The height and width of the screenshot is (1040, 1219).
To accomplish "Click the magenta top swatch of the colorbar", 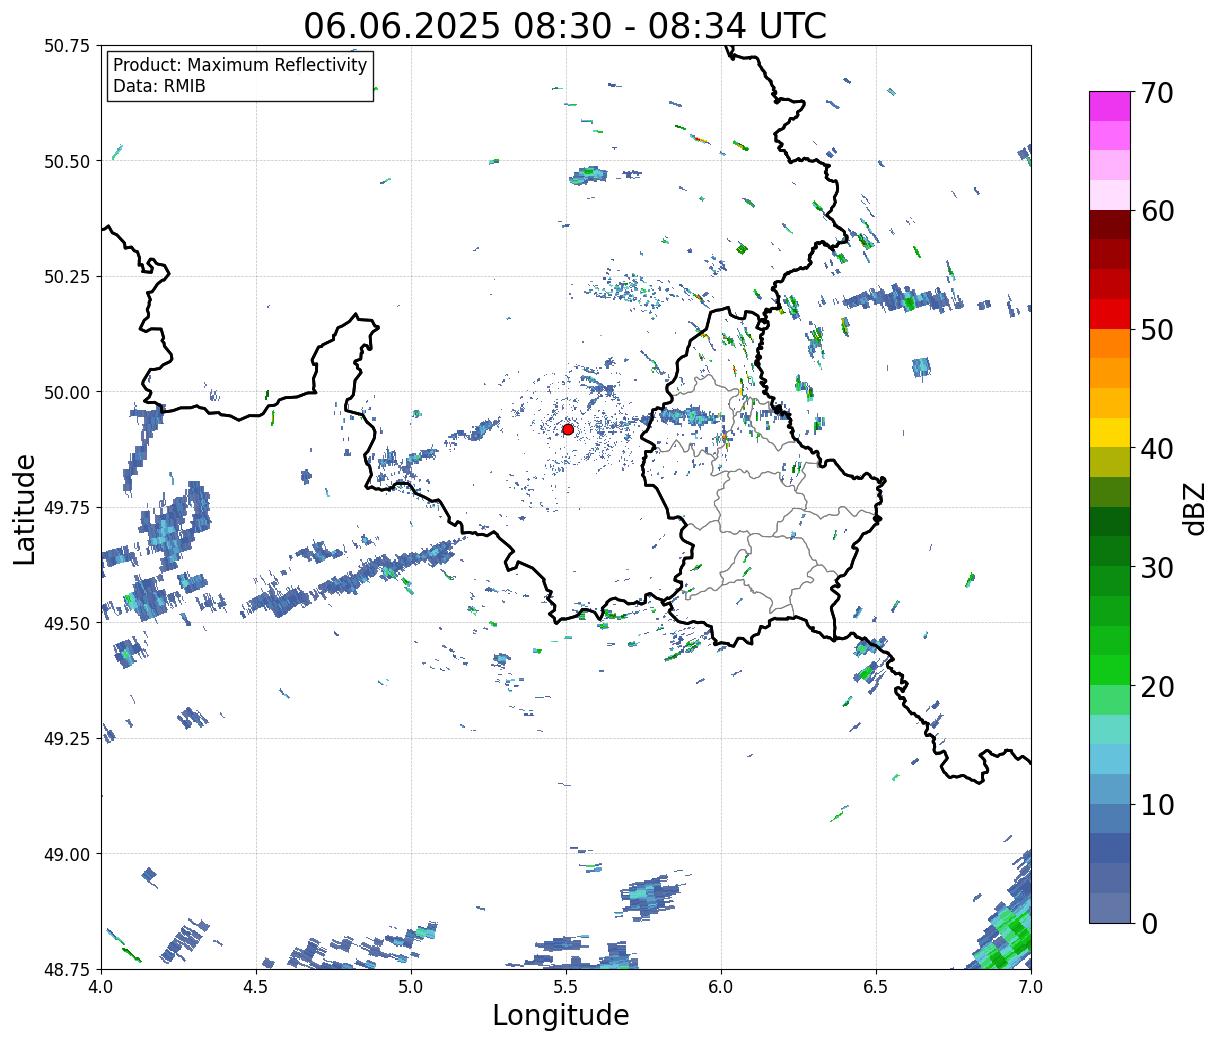I will click(1110, 106).
